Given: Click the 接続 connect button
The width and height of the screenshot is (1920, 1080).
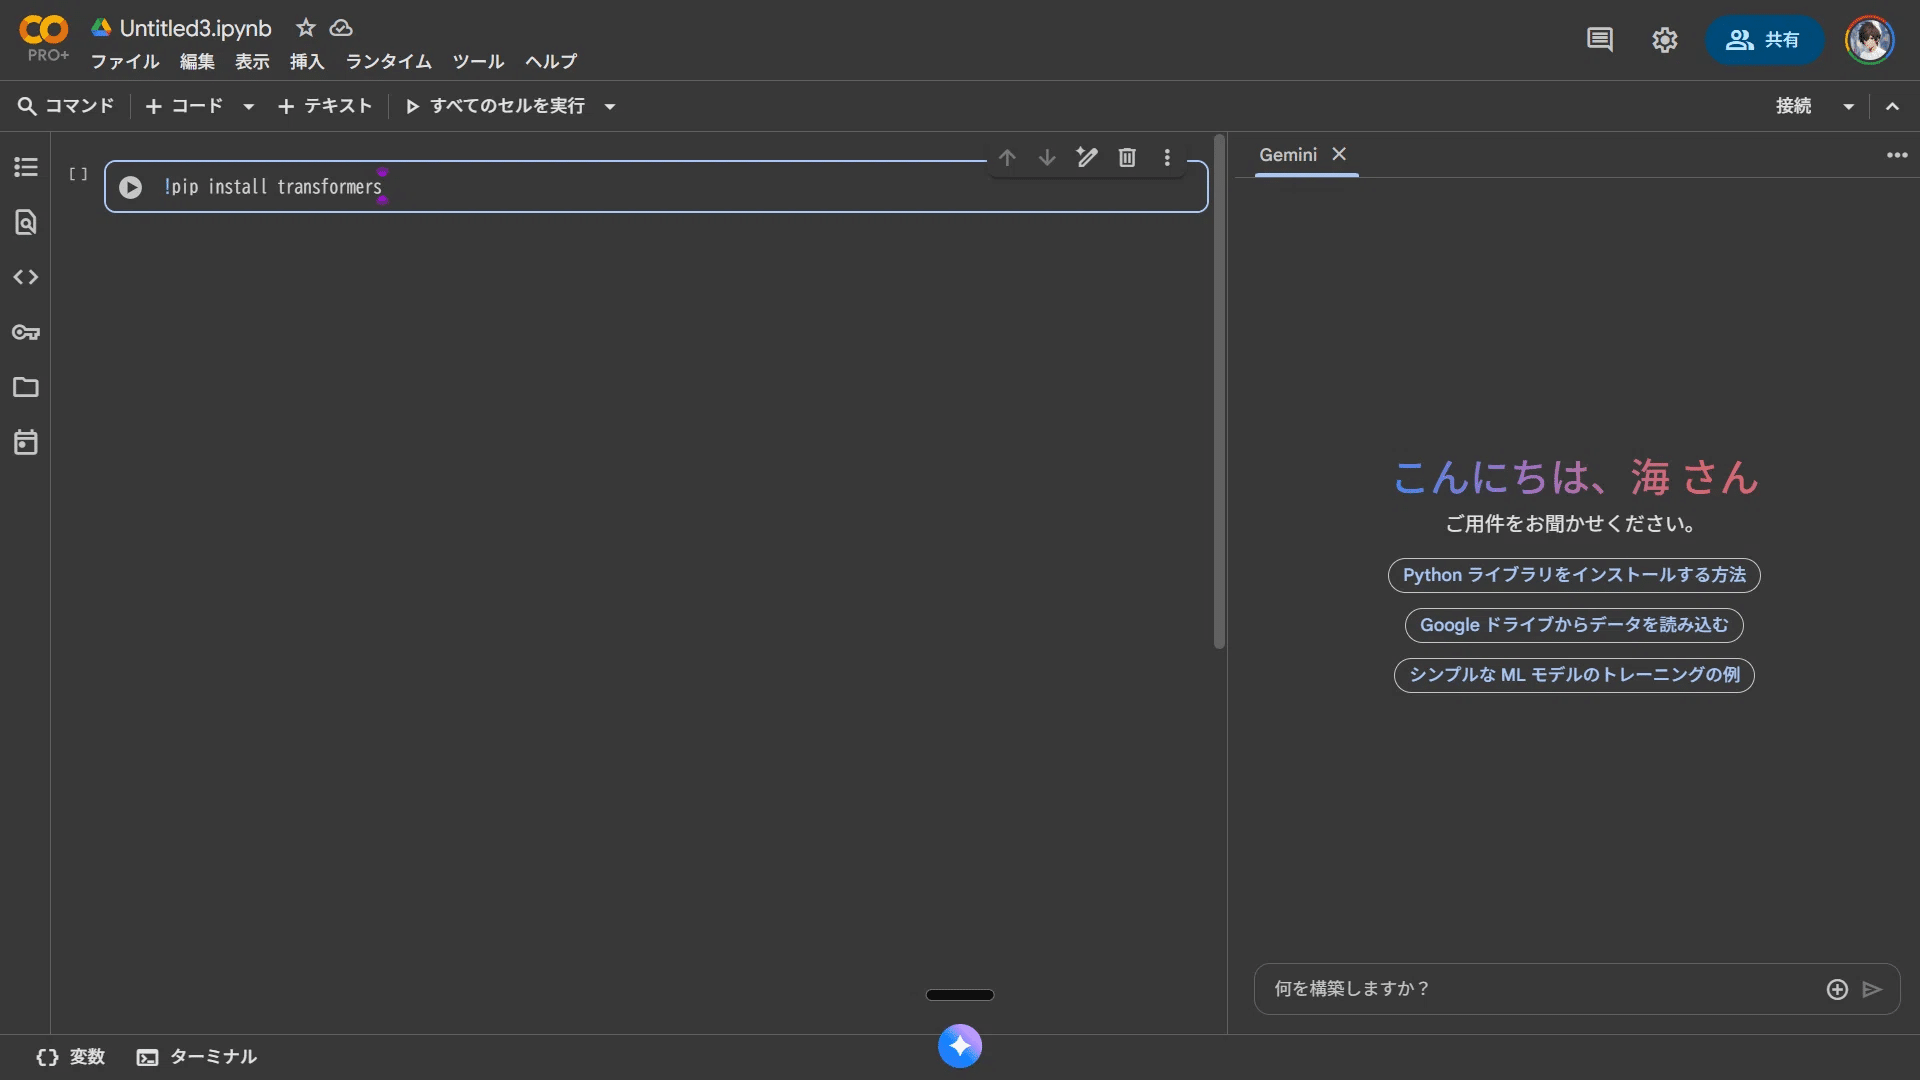Looking at the screenshot, I should click(x=1793, y=106).
